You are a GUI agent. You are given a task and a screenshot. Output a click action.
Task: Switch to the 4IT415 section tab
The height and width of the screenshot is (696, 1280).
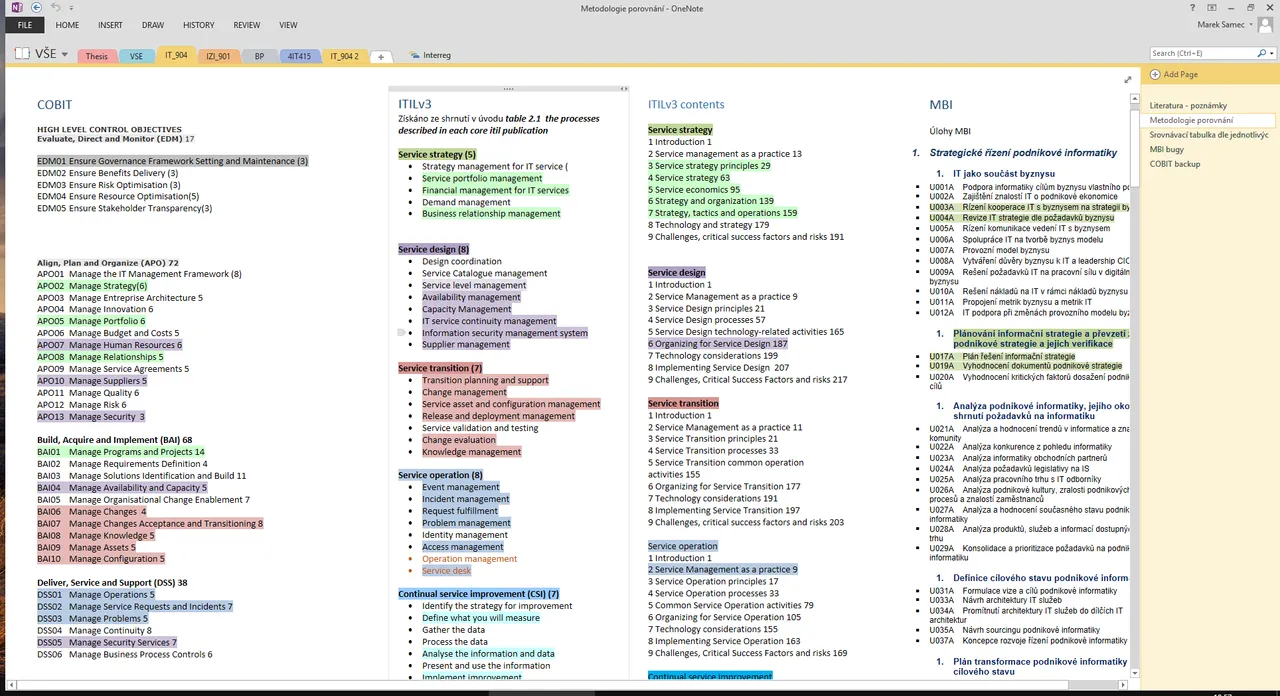[299, 56]
